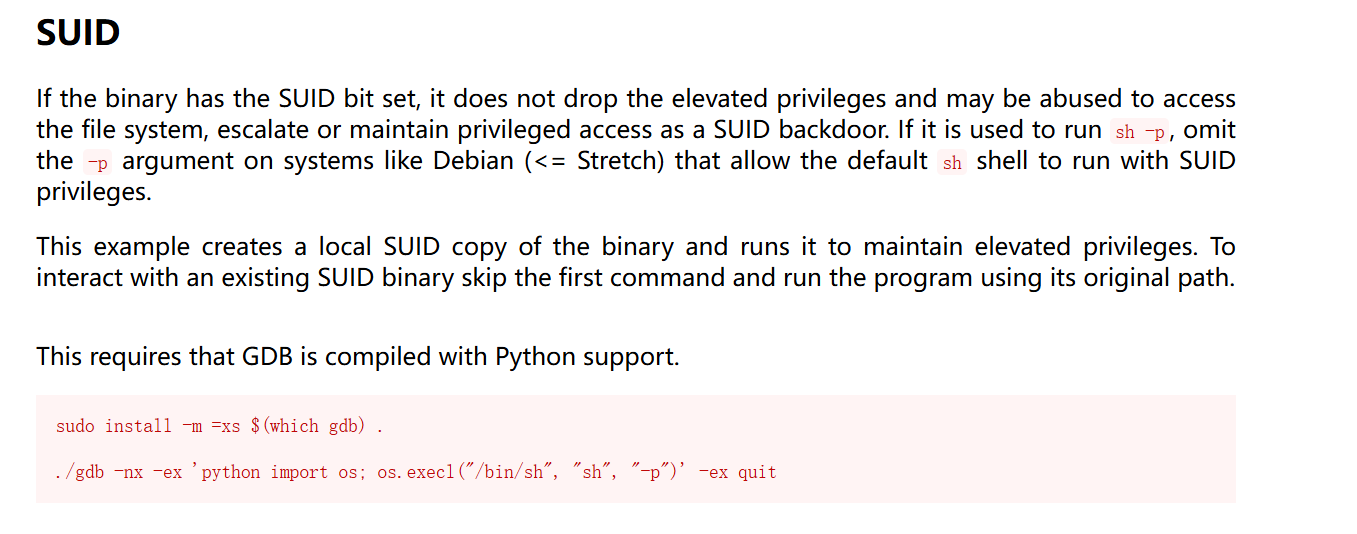This screenshot has width=1357, height=534.
Task: Click the './gdb -nx -ex' command line
Action: coord(416,472)
